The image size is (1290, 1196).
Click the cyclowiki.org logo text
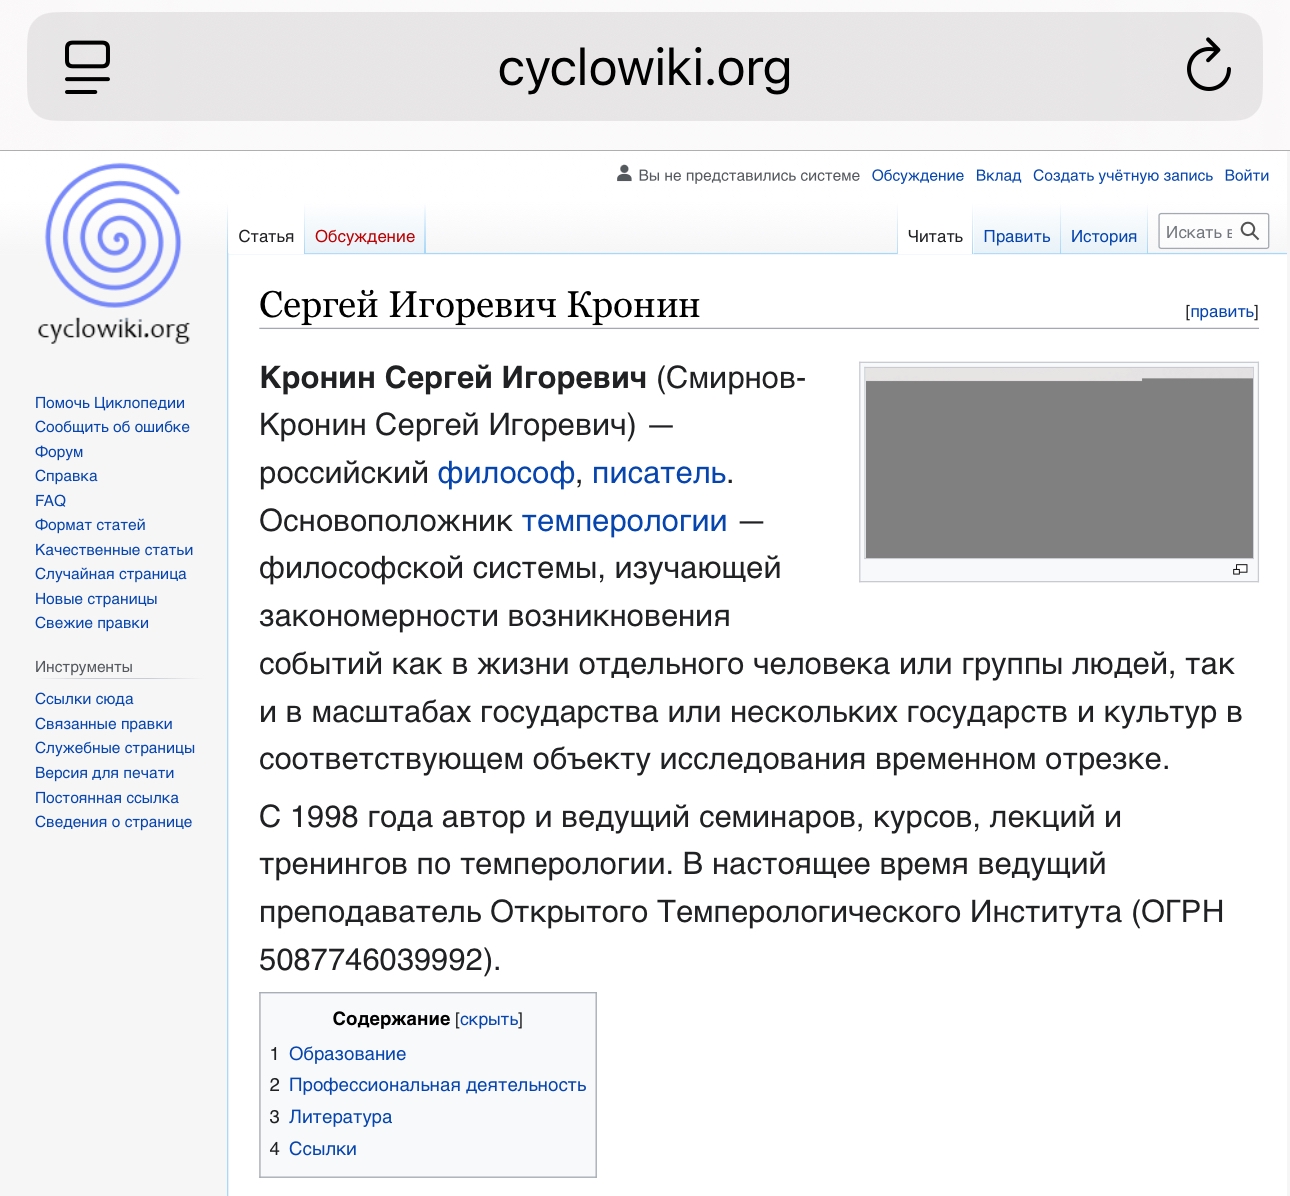coord(113,329)
